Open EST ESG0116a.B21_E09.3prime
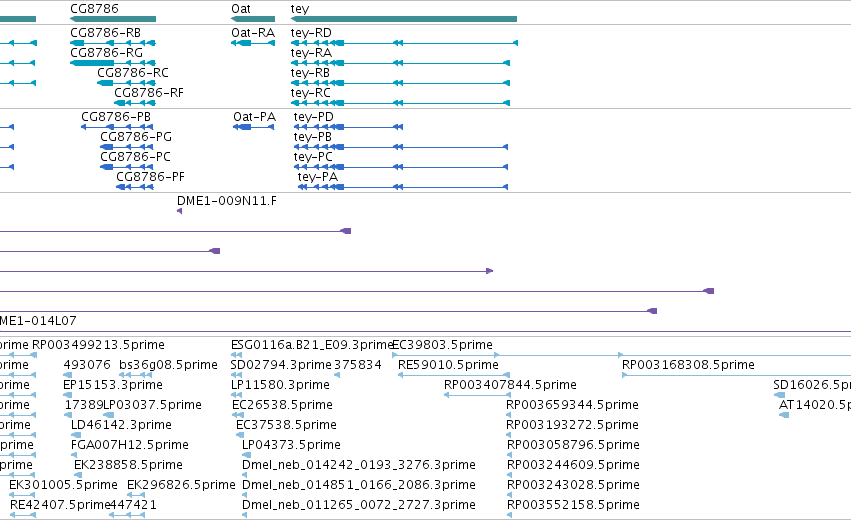 (x=312, y=345)
